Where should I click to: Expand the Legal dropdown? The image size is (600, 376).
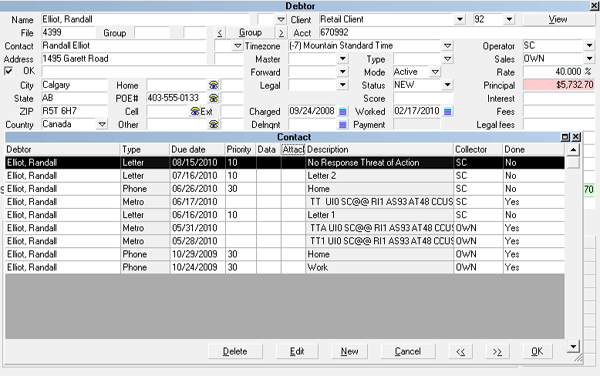tap(343, 85)
